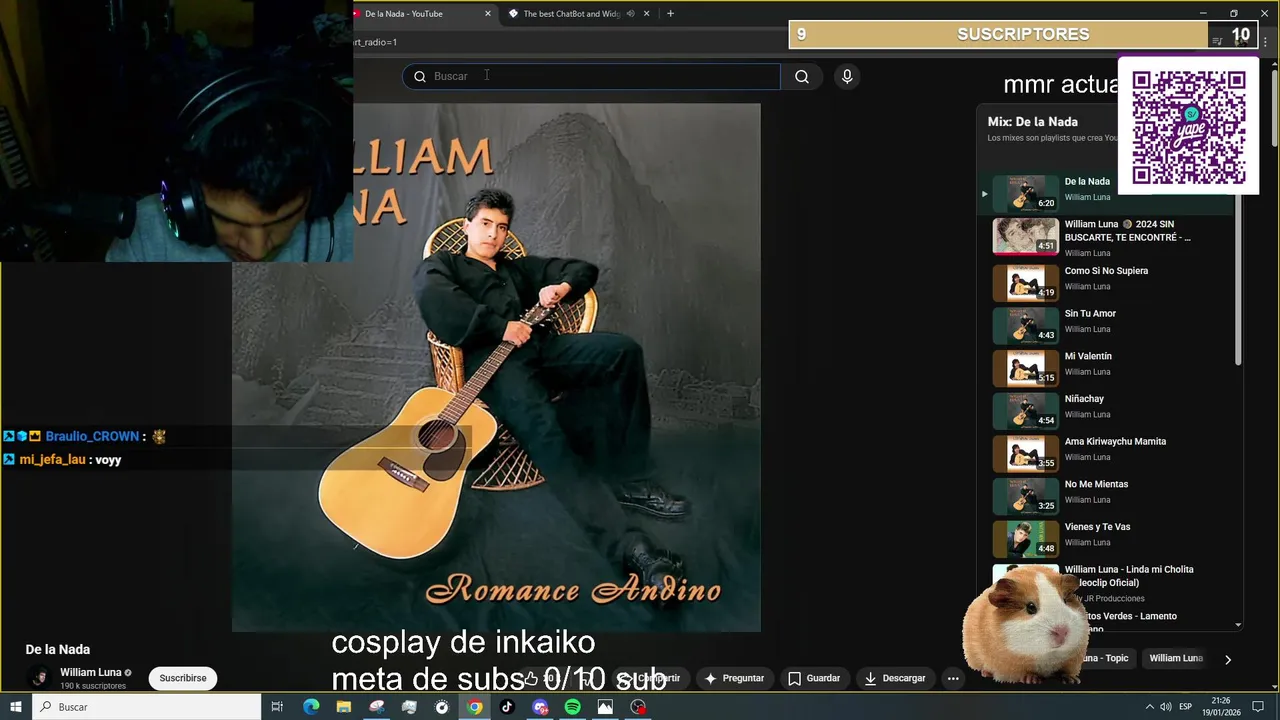Open Chrome three-dot menu

(1265, 42)
